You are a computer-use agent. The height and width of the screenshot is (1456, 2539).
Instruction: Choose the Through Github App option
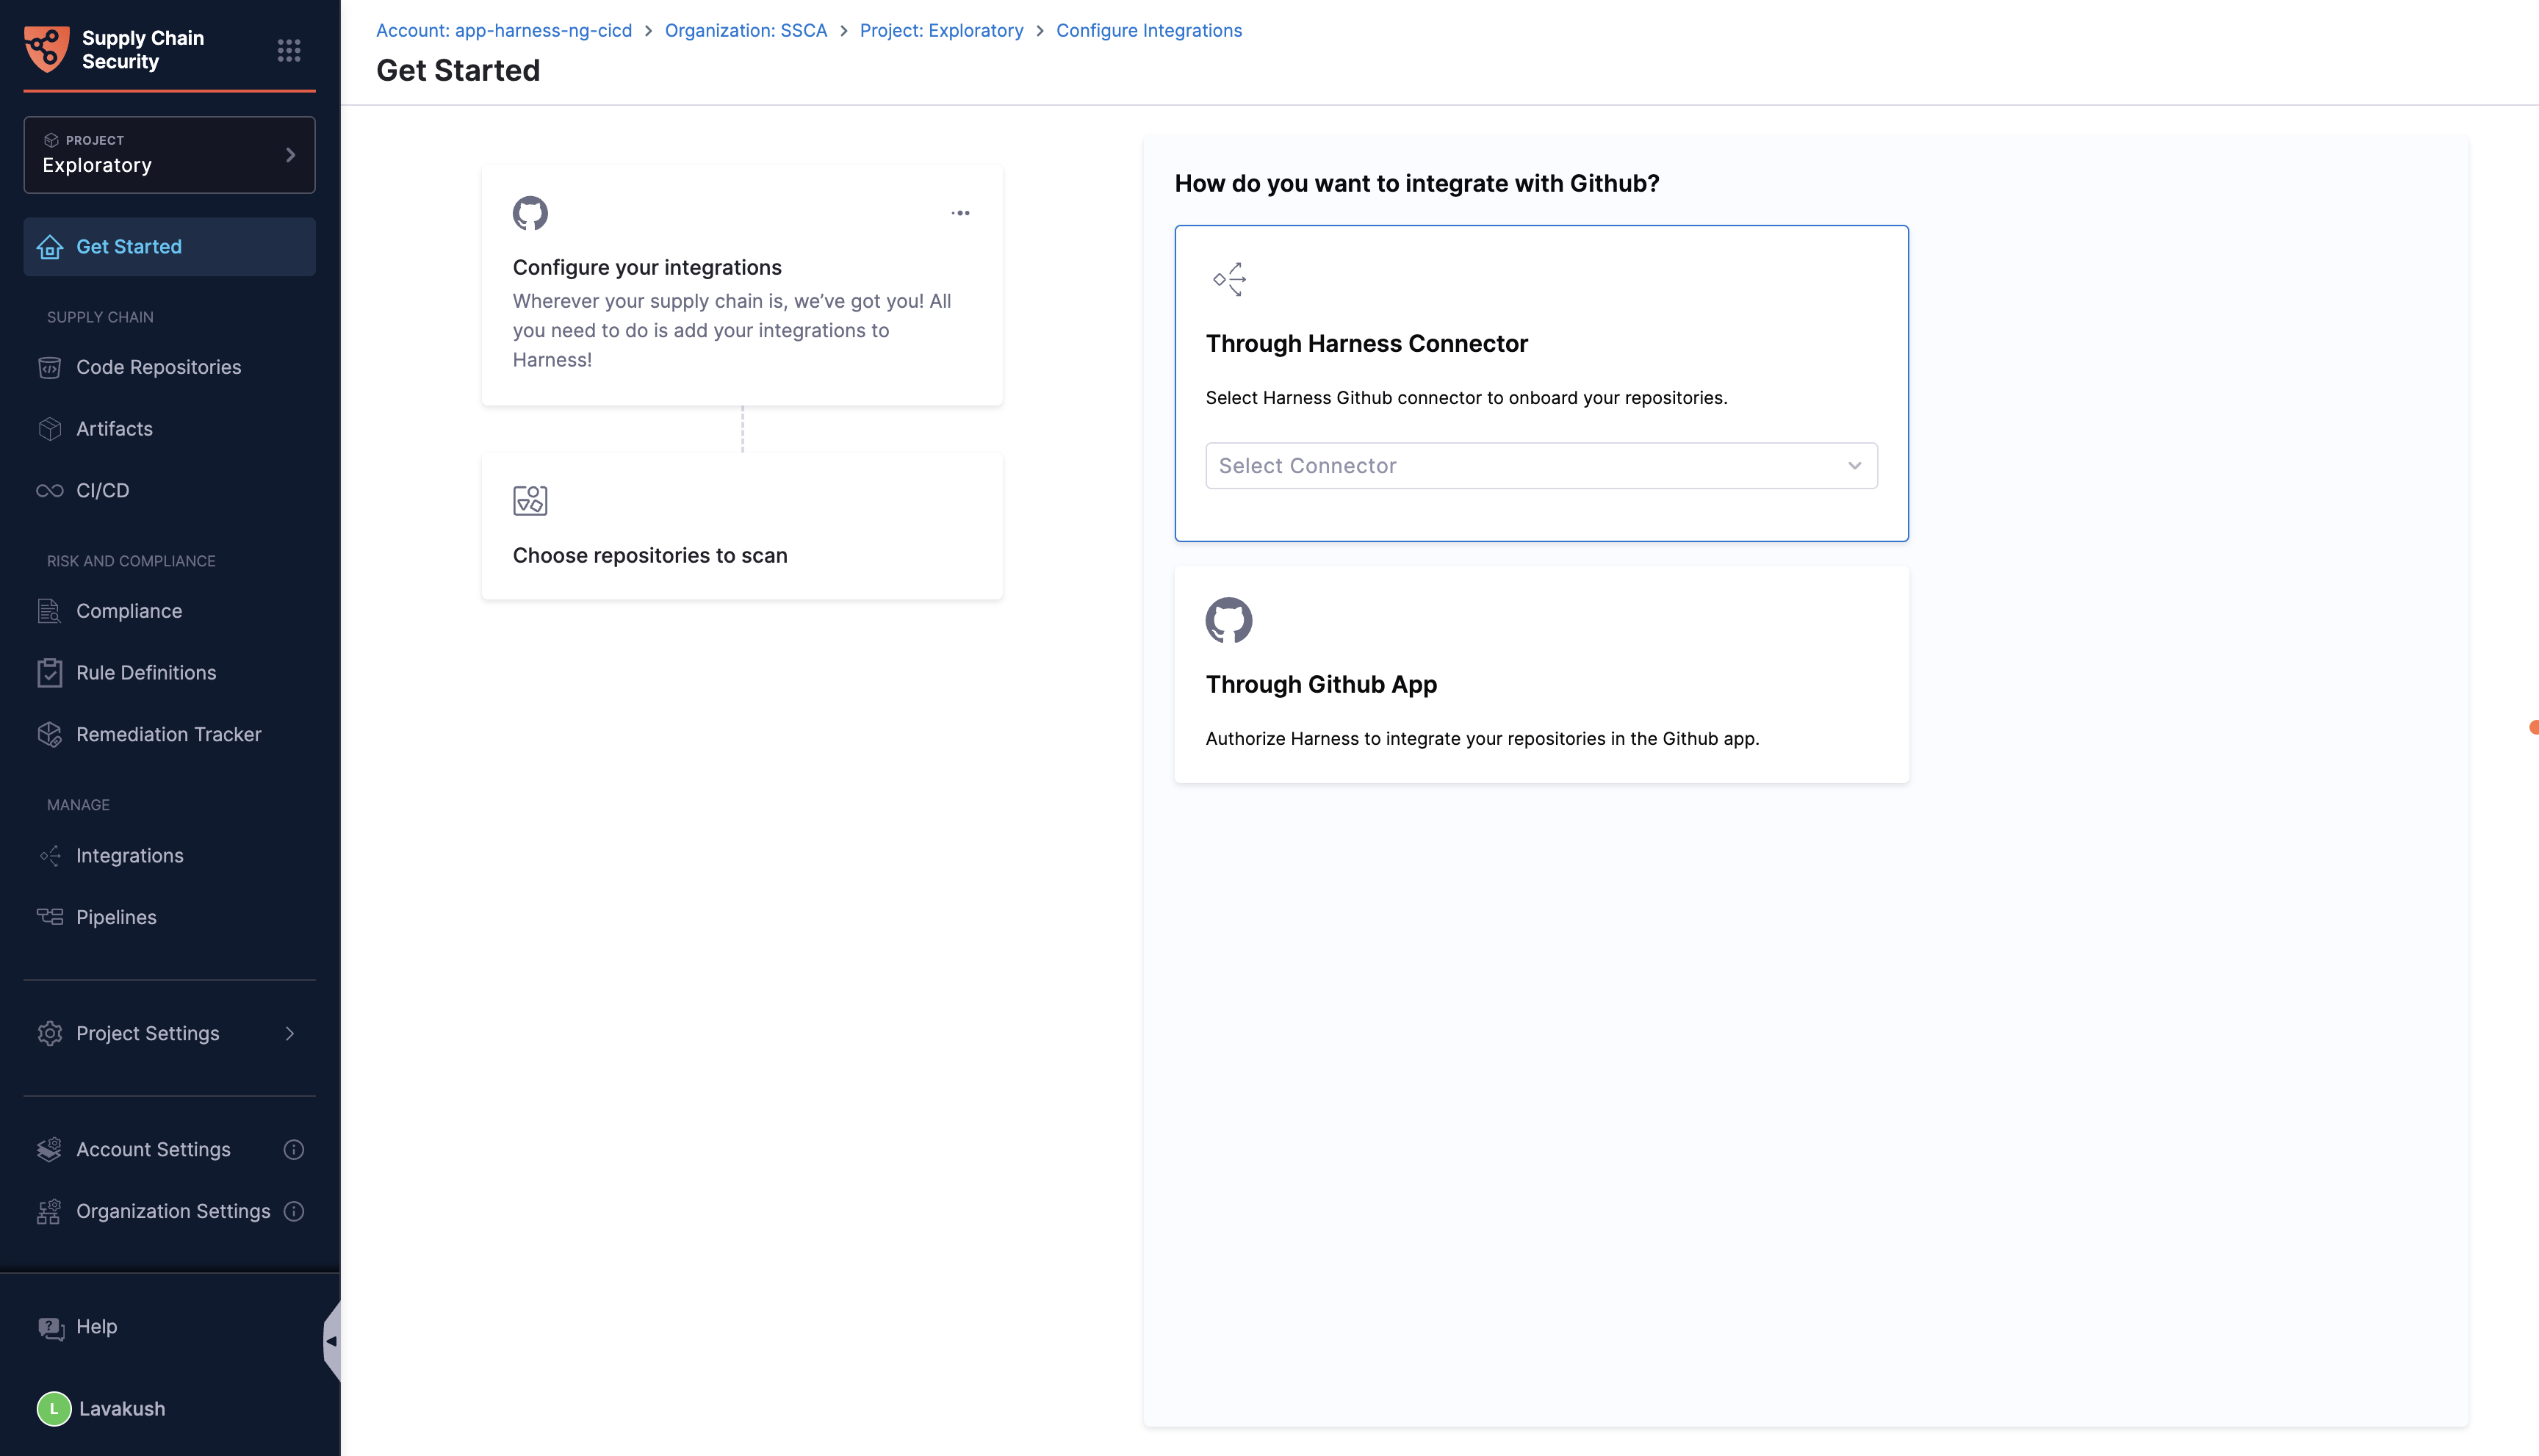(x=1541, y=675)
